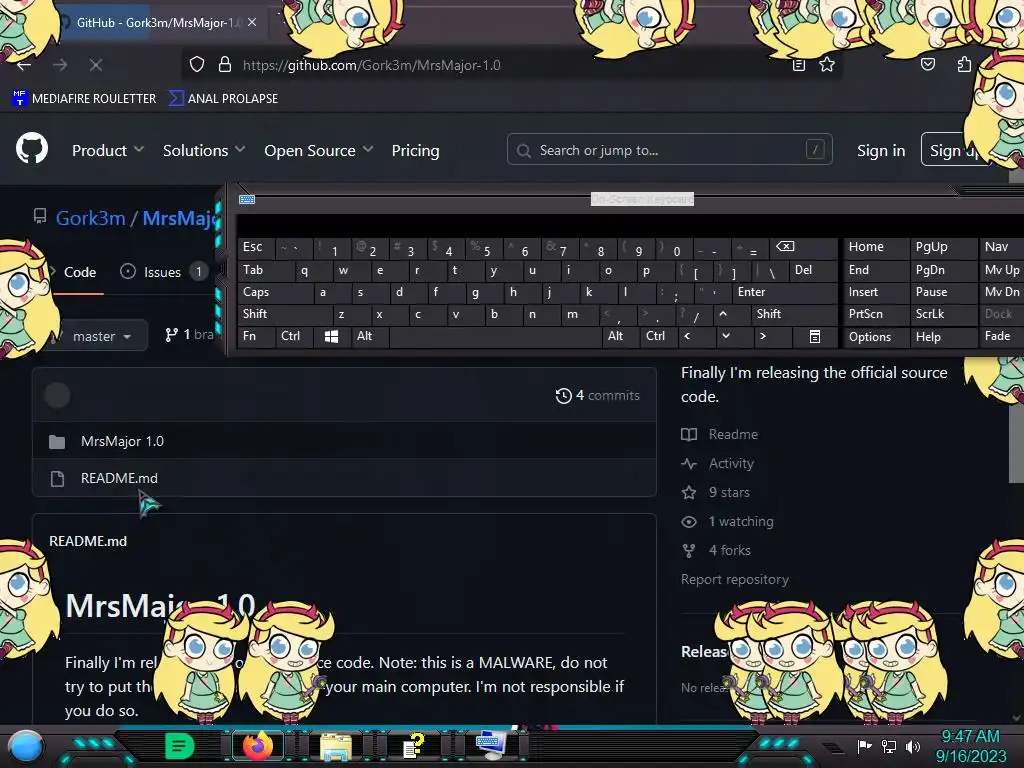Open the Pocket save icon

[927, 64]
